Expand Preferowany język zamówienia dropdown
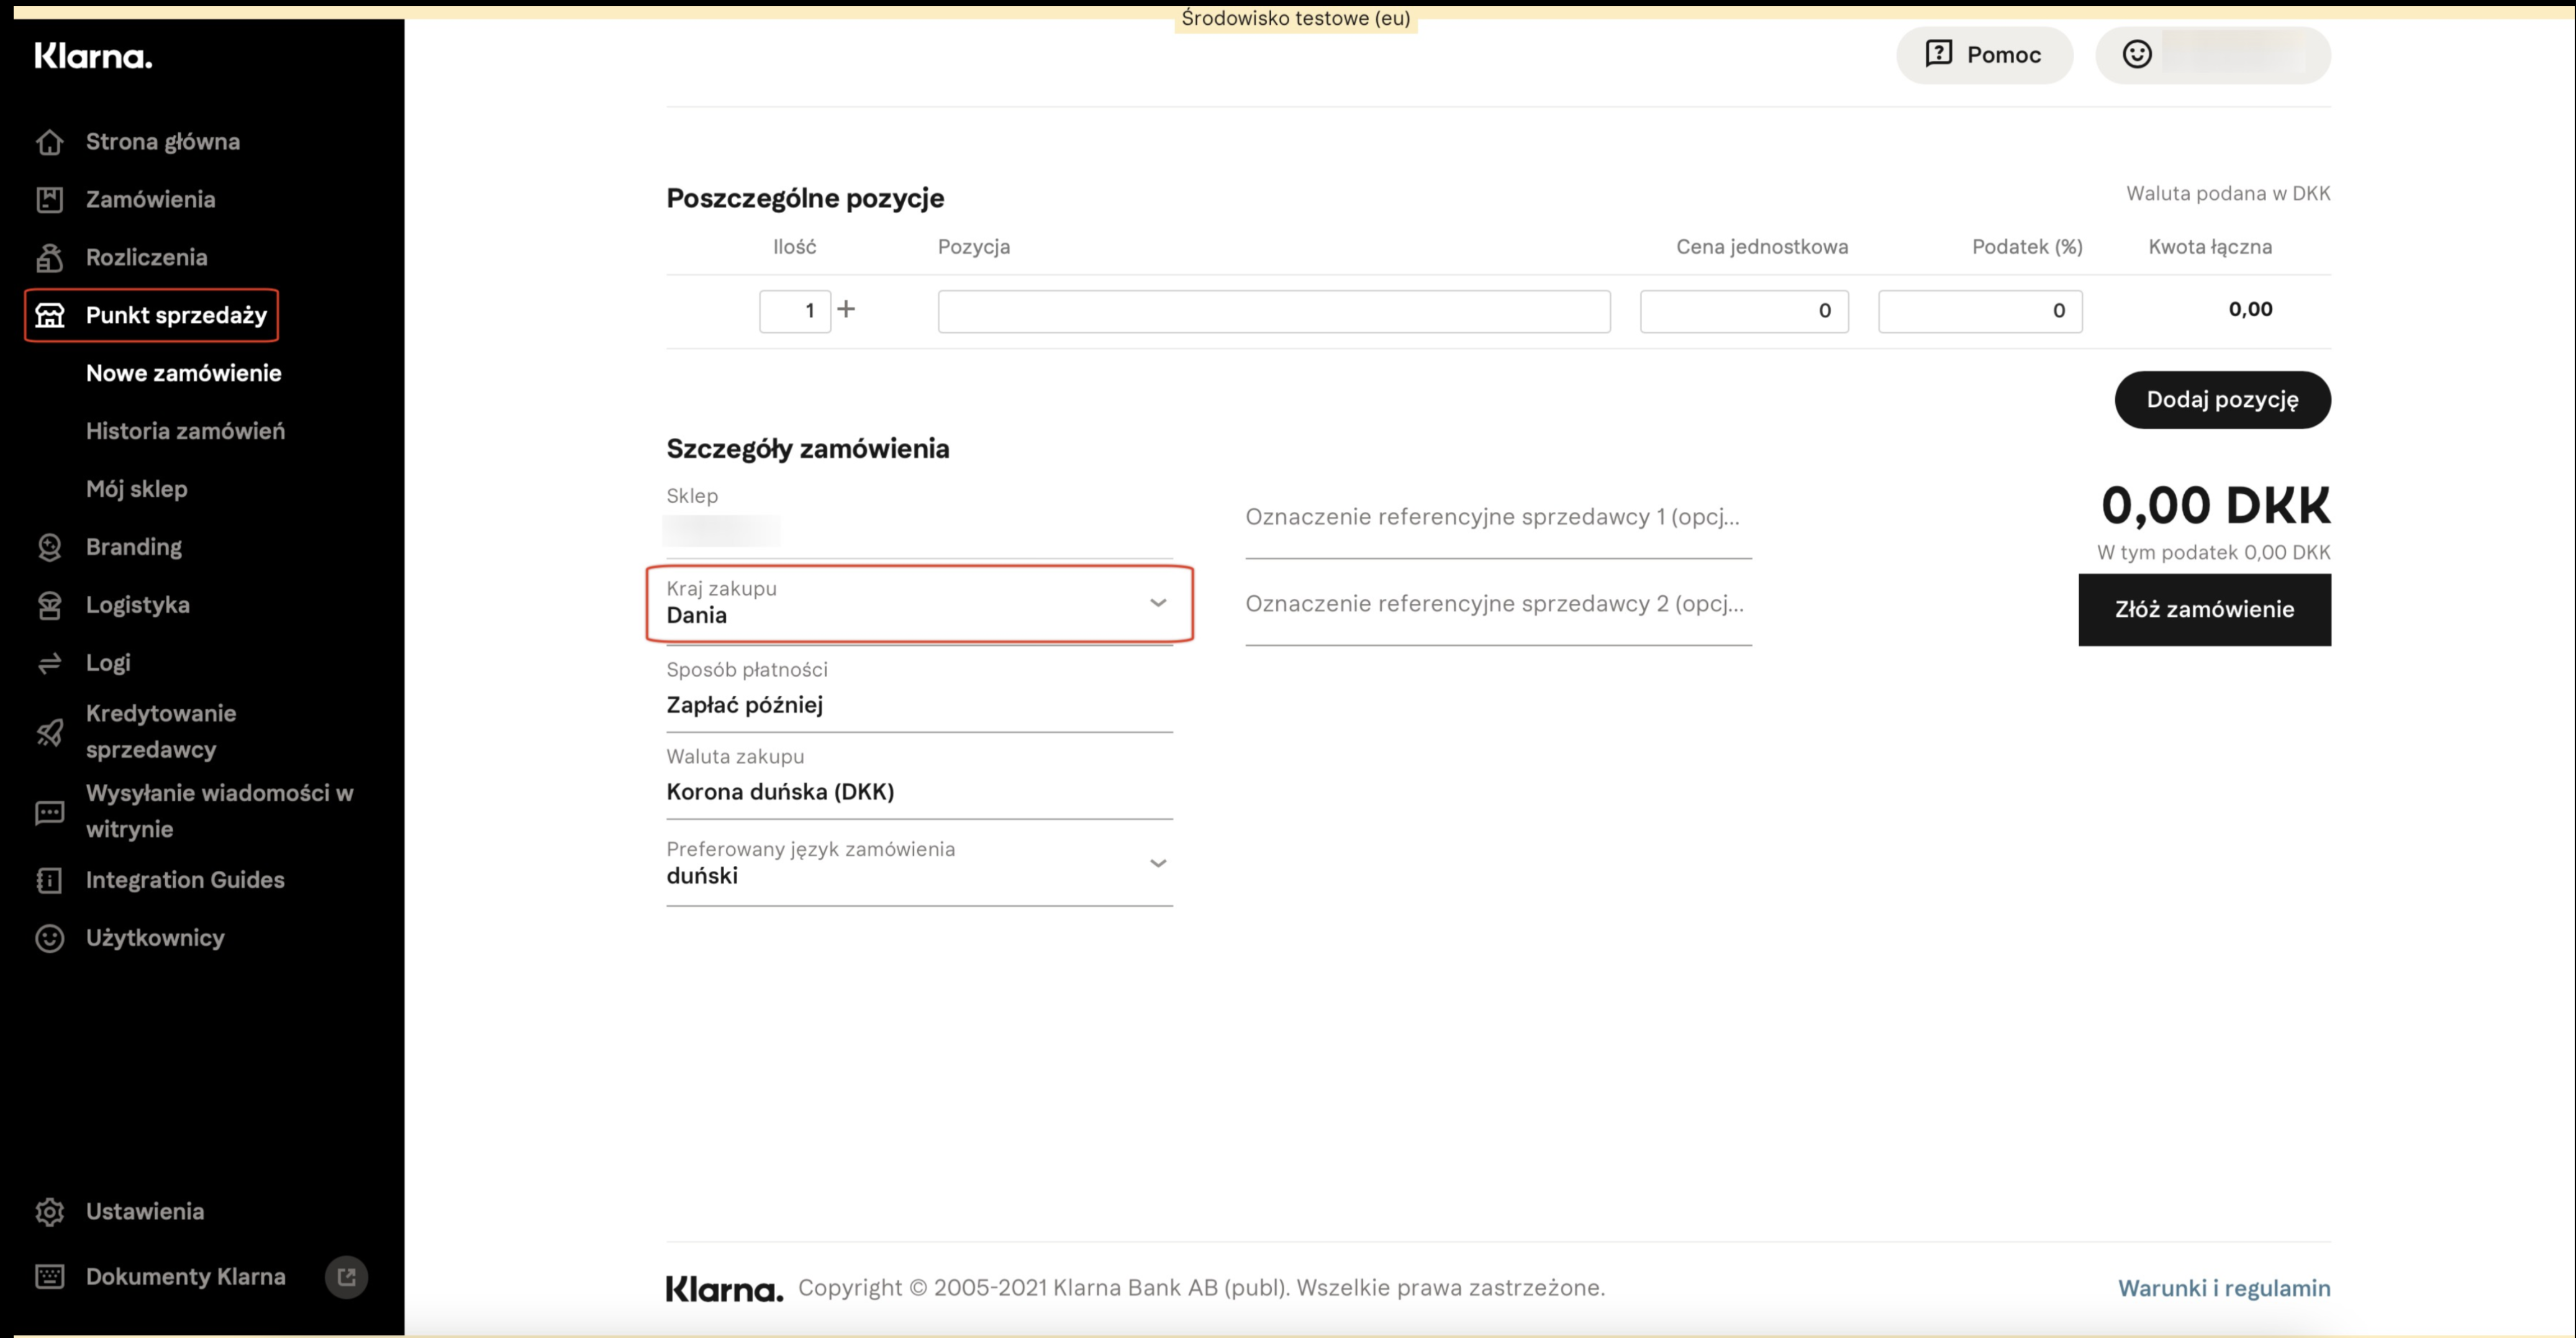 (1157, 863)
